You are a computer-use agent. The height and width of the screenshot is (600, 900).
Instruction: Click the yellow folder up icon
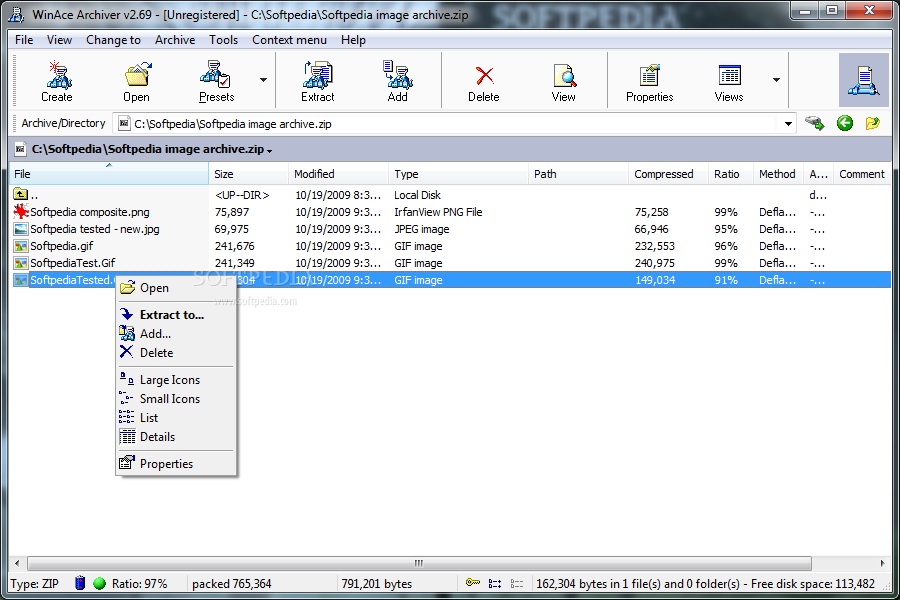point(872,123)
